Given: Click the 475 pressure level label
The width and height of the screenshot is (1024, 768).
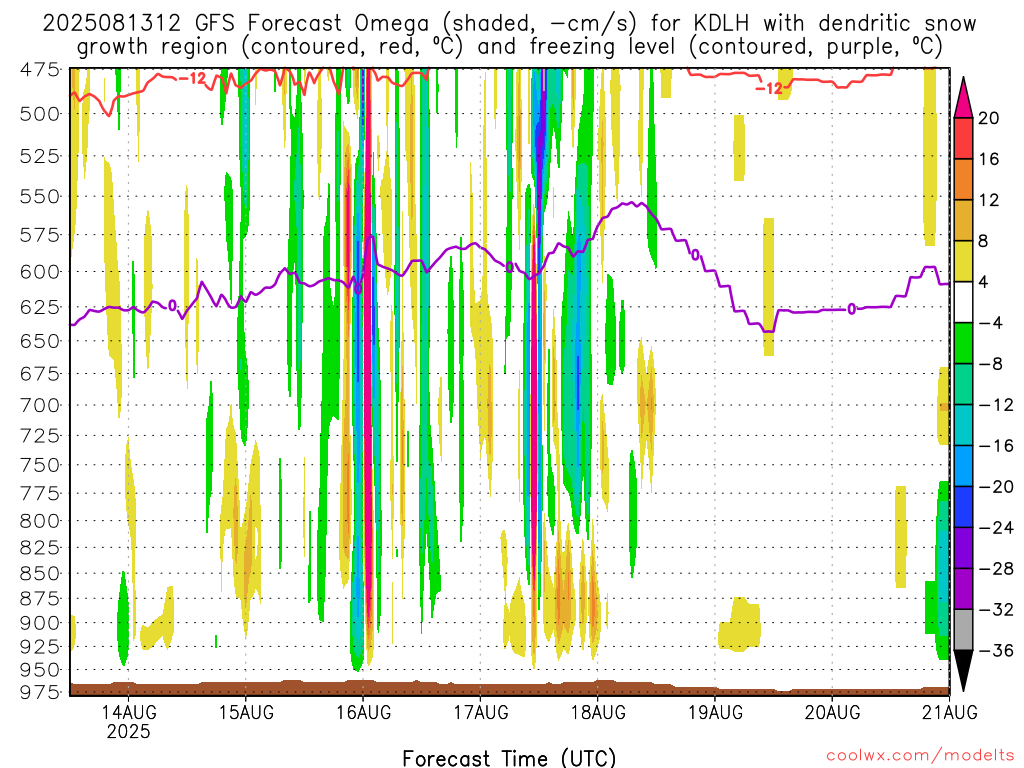Looking at the screenshot, I should [40, 69].
